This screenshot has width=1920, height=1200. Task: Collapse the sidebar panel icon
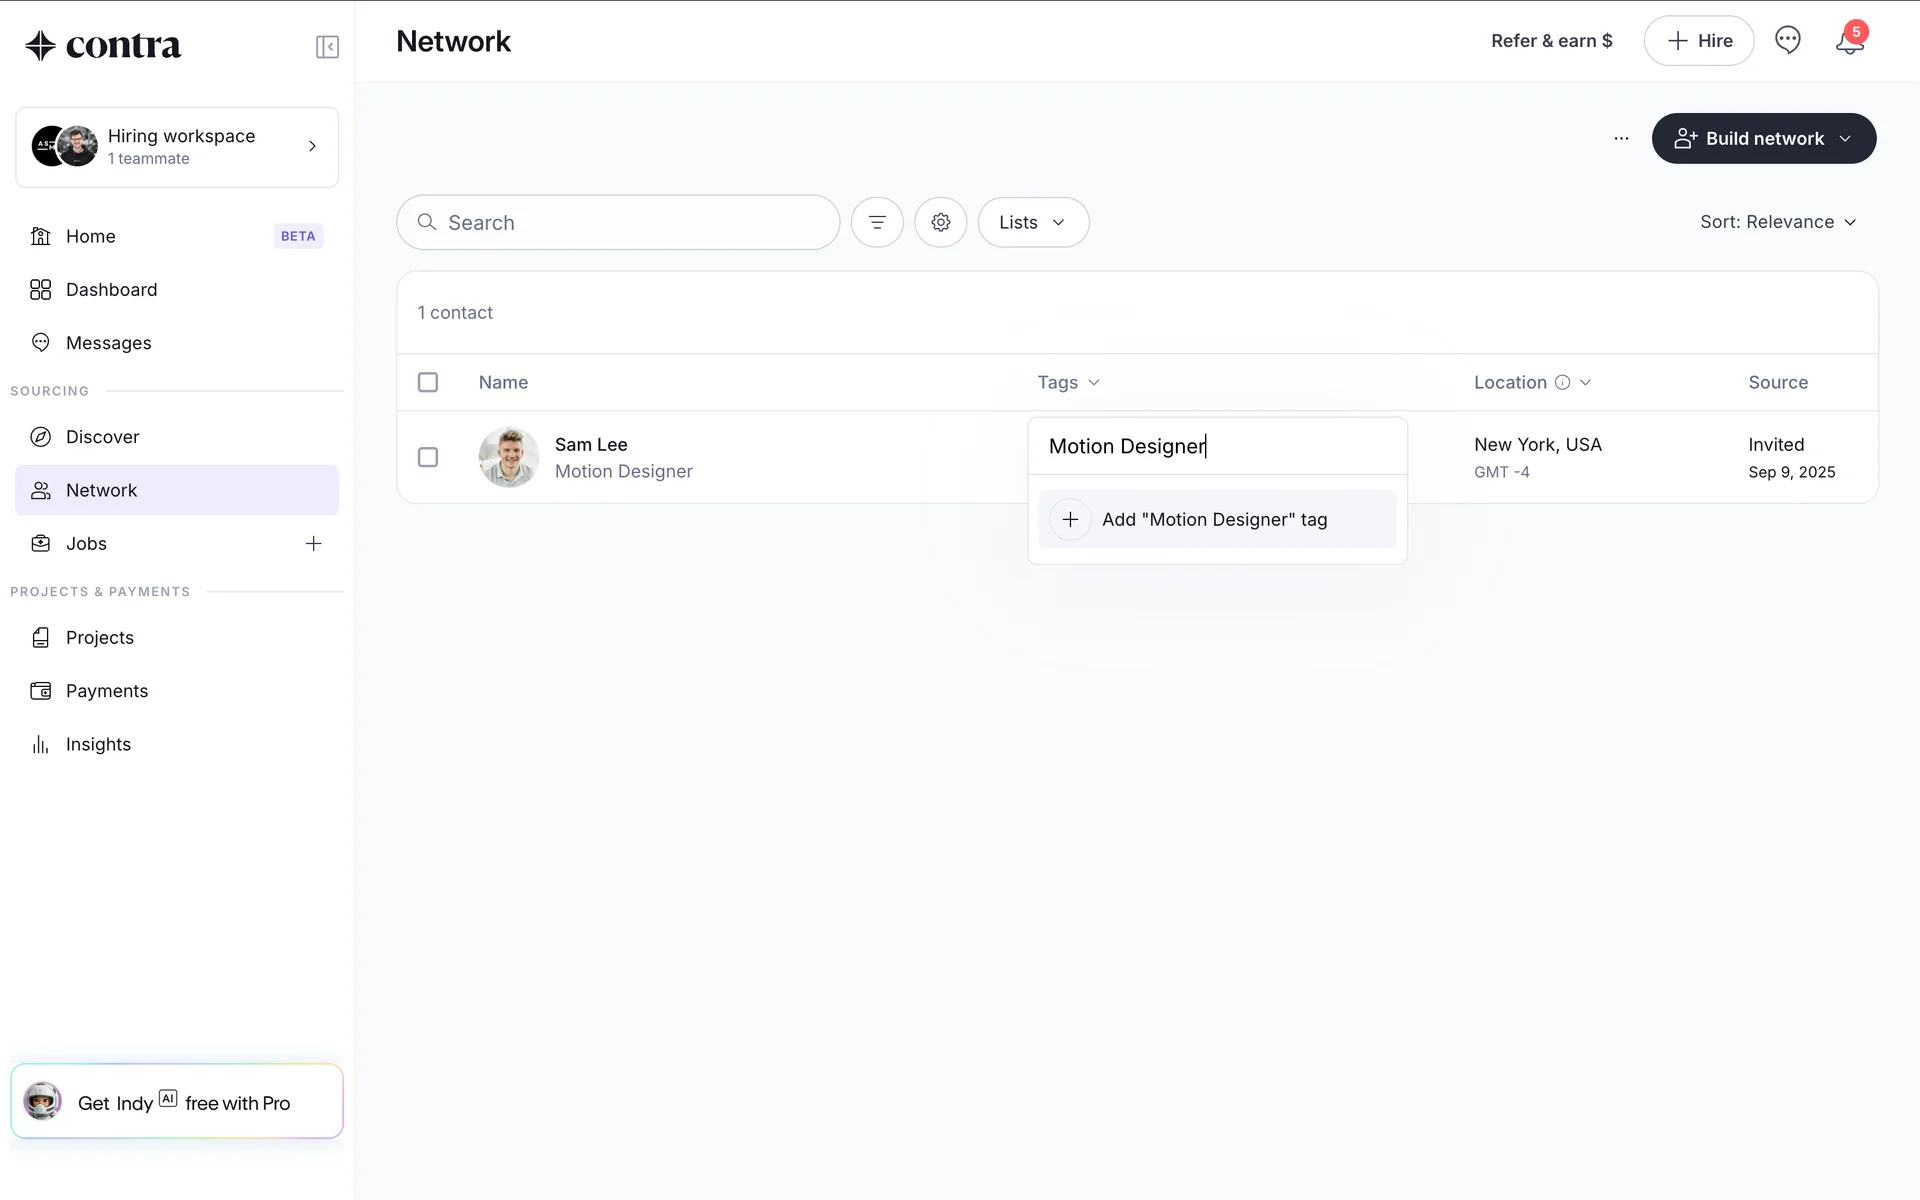[327, 47]
